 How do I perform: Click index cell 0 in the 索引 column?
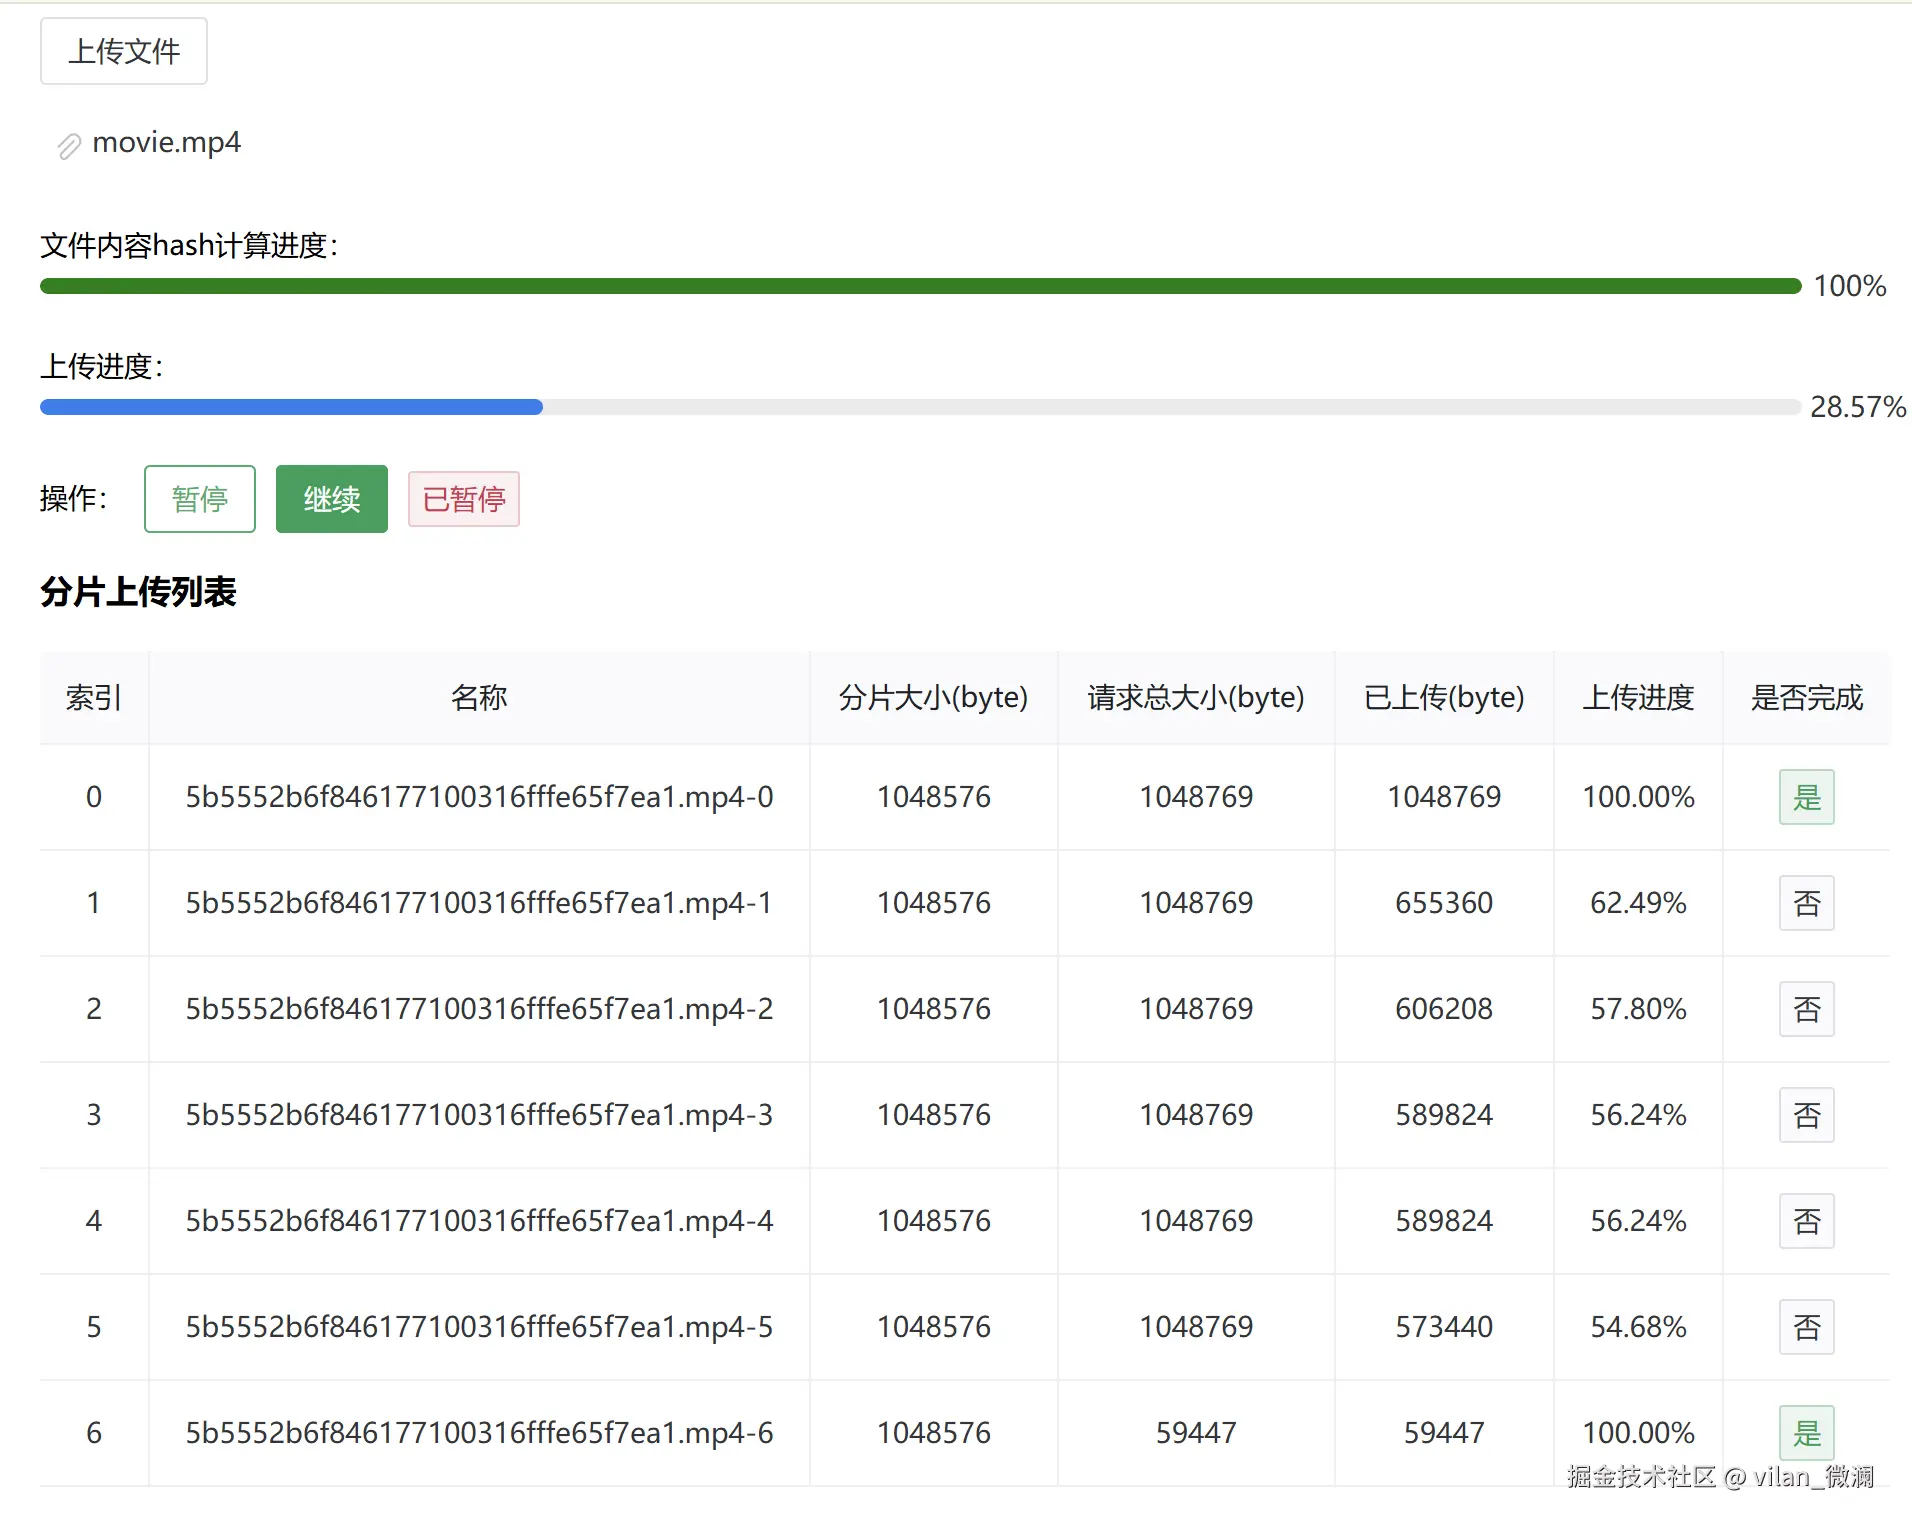tap(94, 797)
